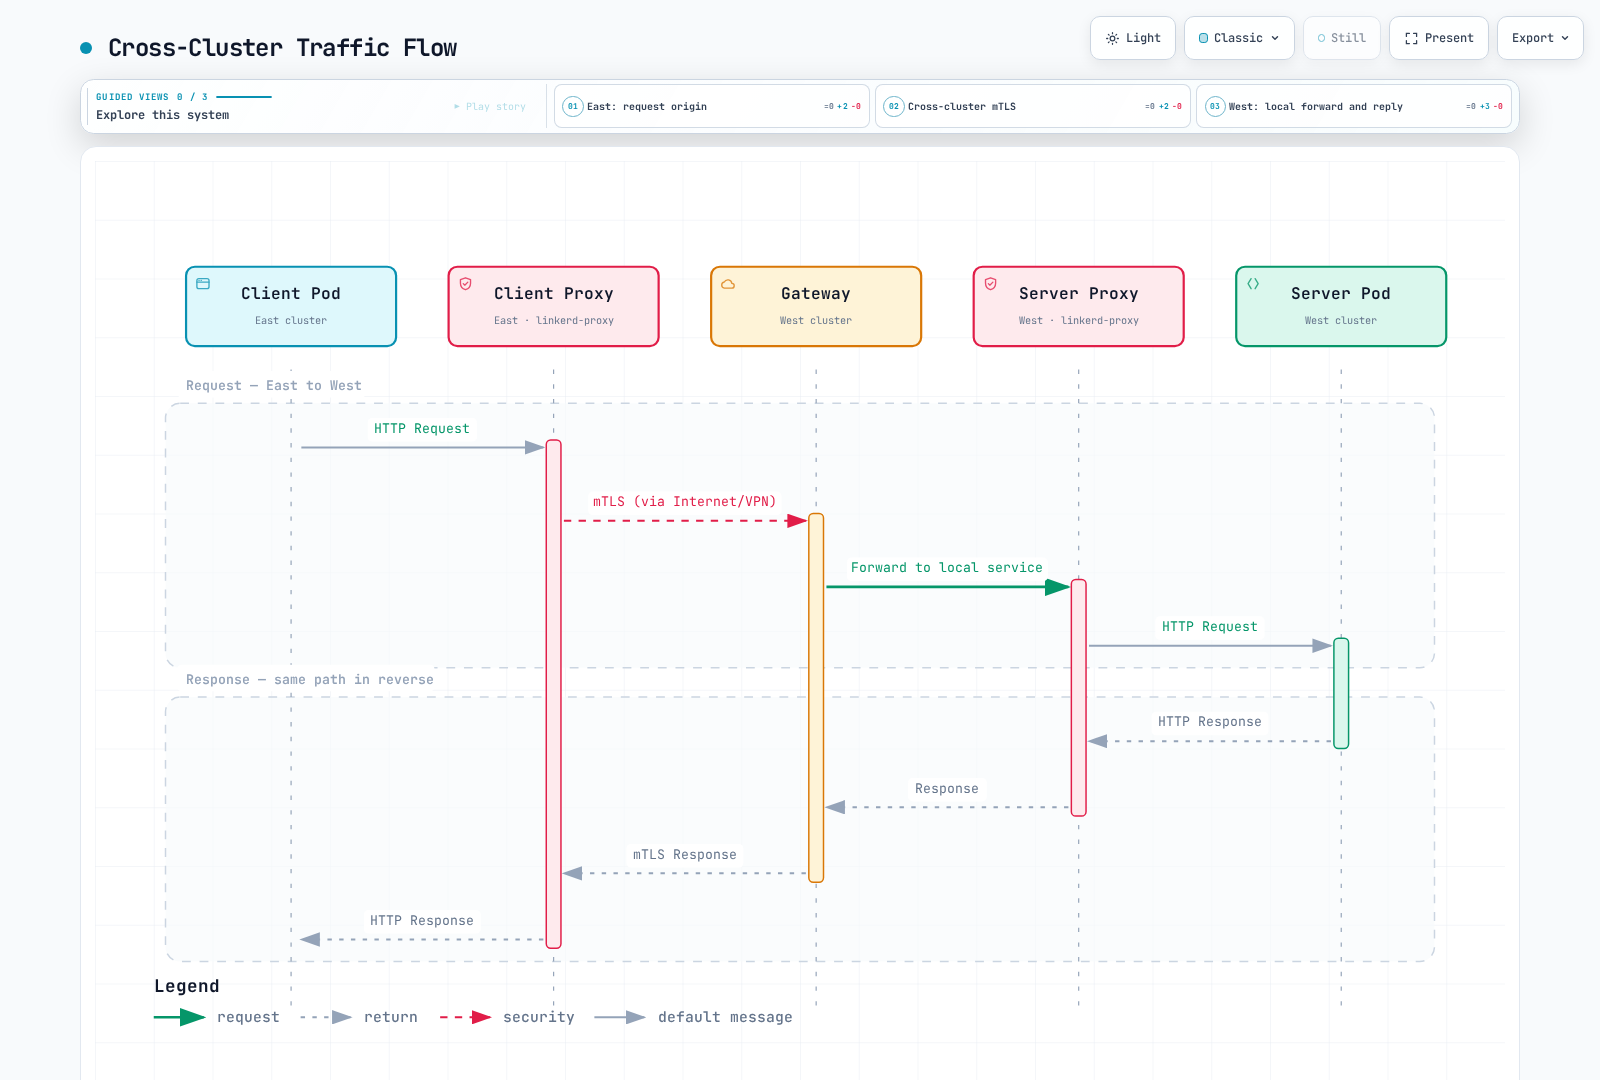This screenshot has width=1600, height=1080.
Task: Click the blue dot beside the page title
Action: (x=86, y=48)
